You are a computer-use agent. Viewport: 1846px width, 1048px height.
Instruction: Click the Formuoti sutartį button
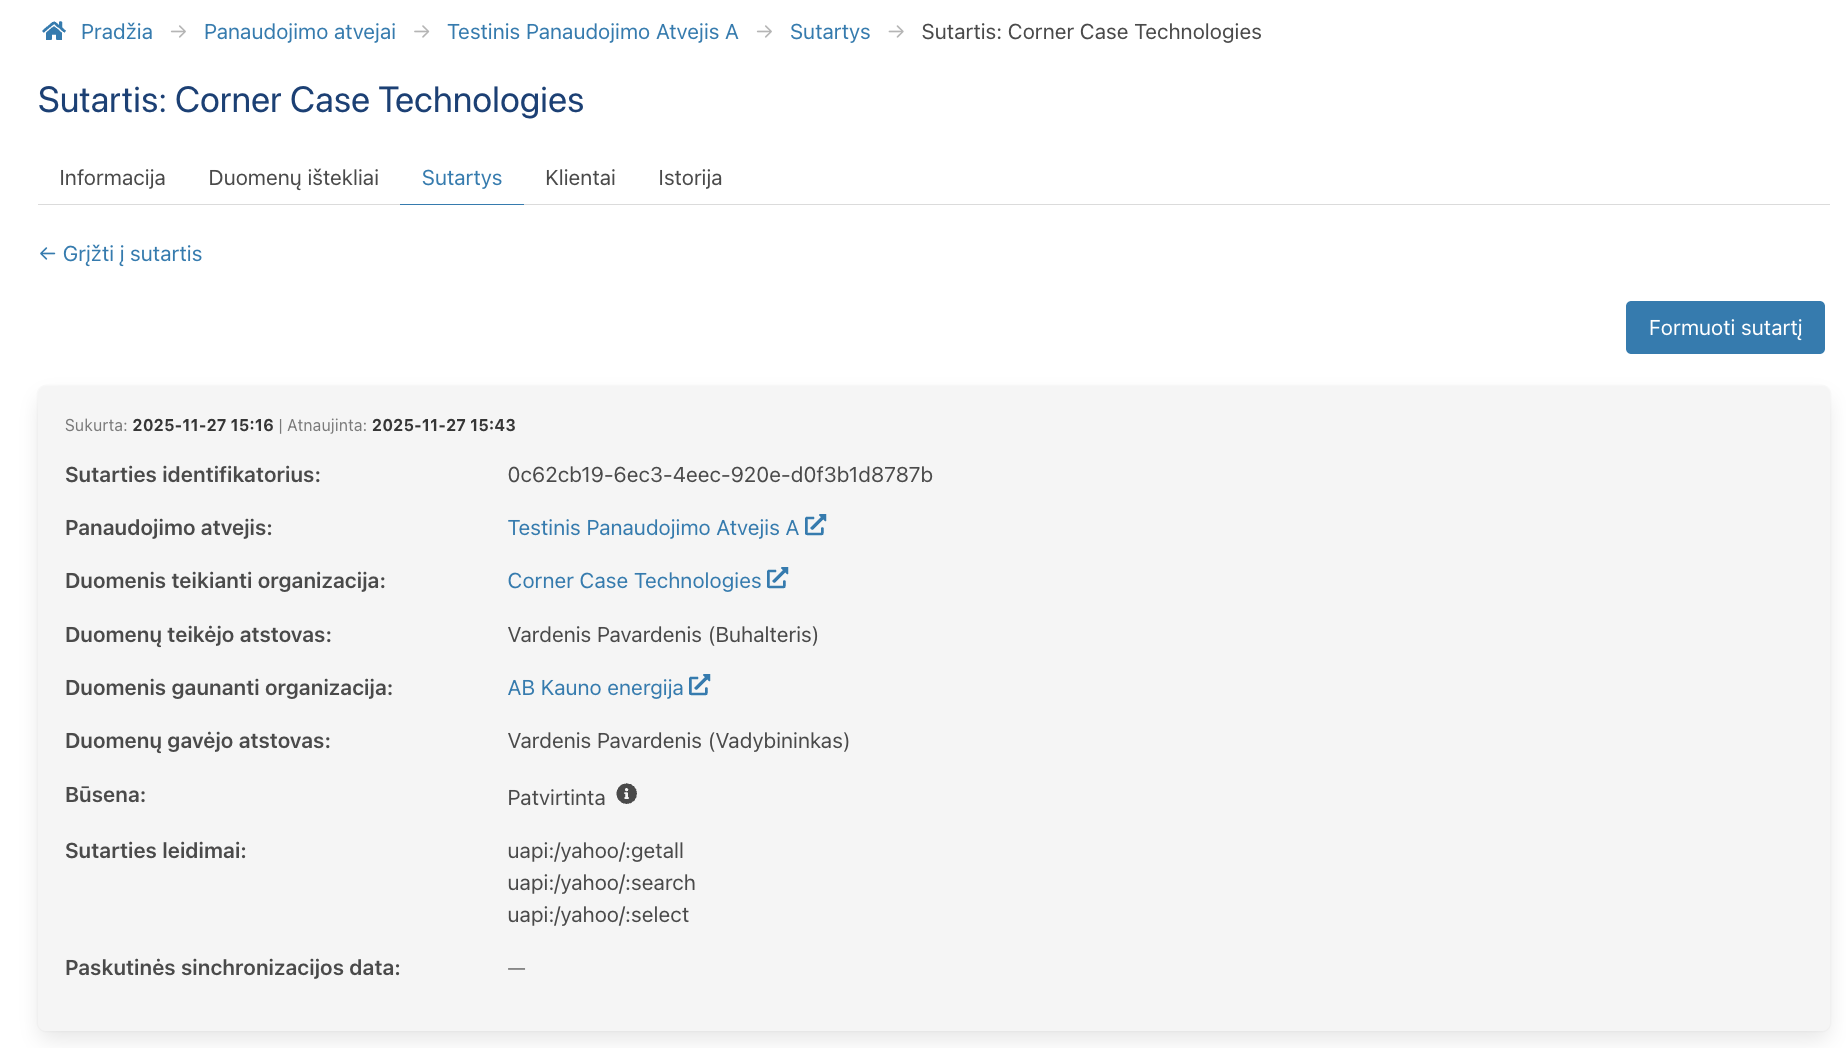click(1725, 328)
